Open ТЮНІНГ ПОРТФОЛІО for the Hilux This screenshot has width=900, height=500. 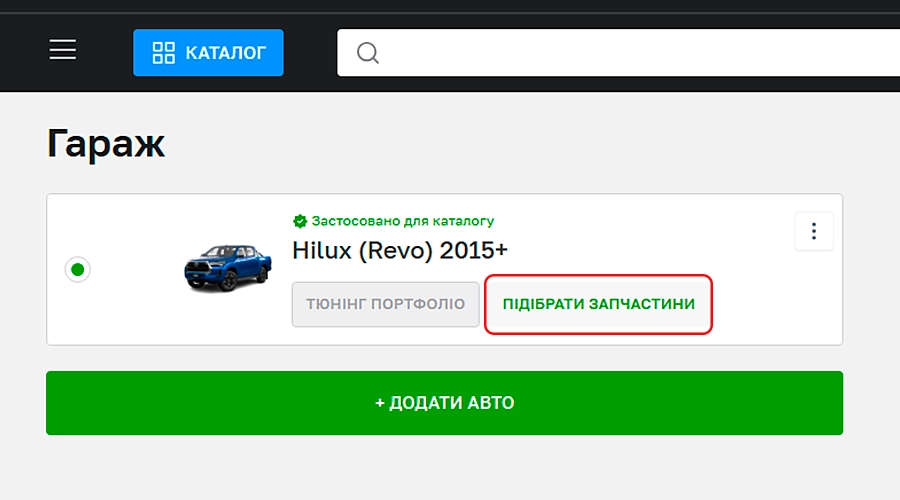point(385,304)
